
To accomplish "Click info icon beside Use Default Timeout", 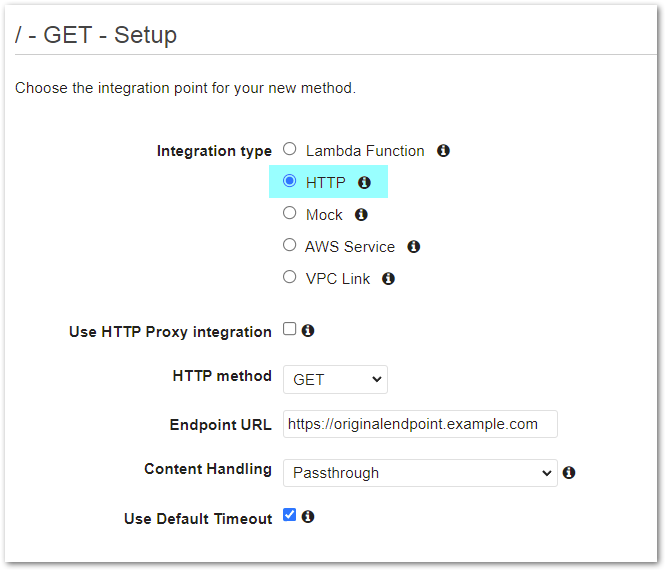I will click(x=308, y=517).
